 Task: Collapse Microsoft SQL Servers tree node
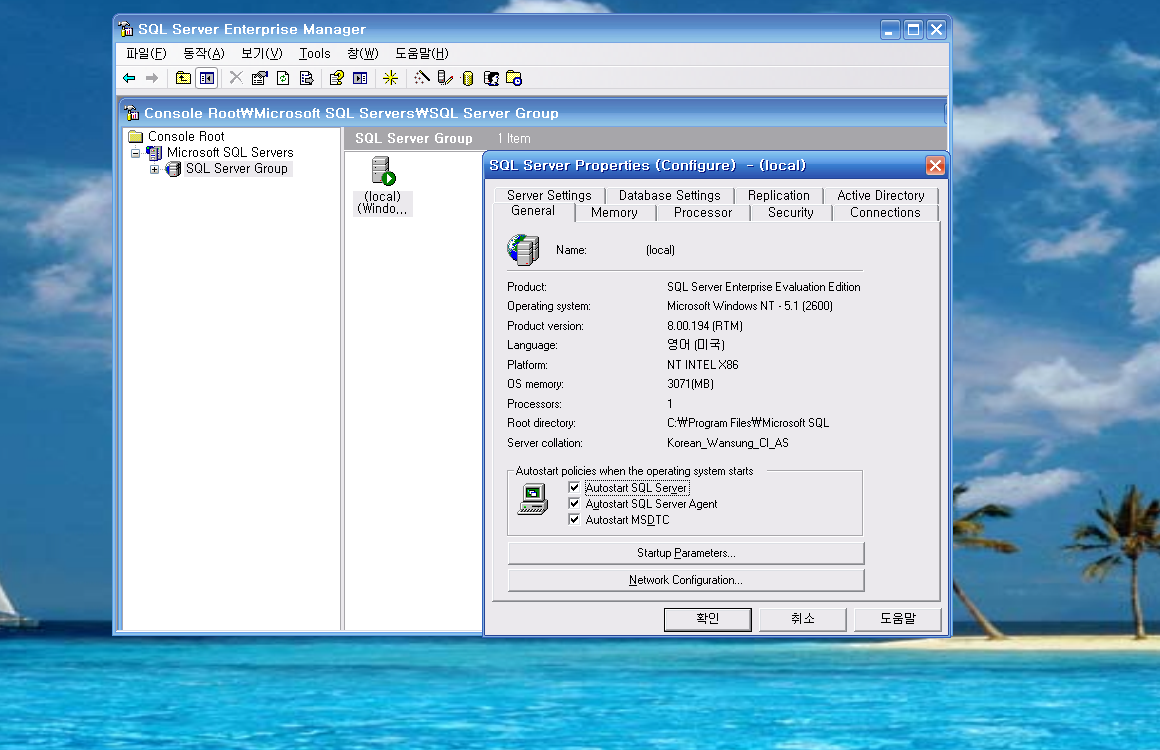click(x=135, y=153)
